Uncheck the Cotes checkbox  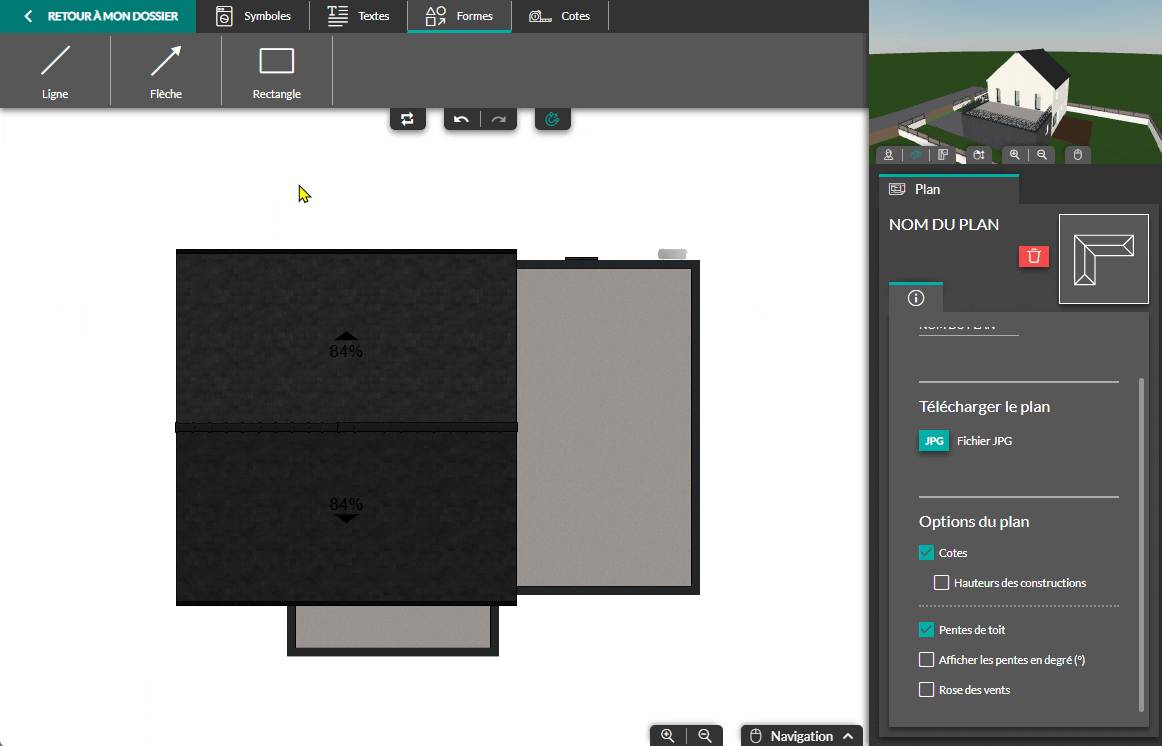coord(926,553)
